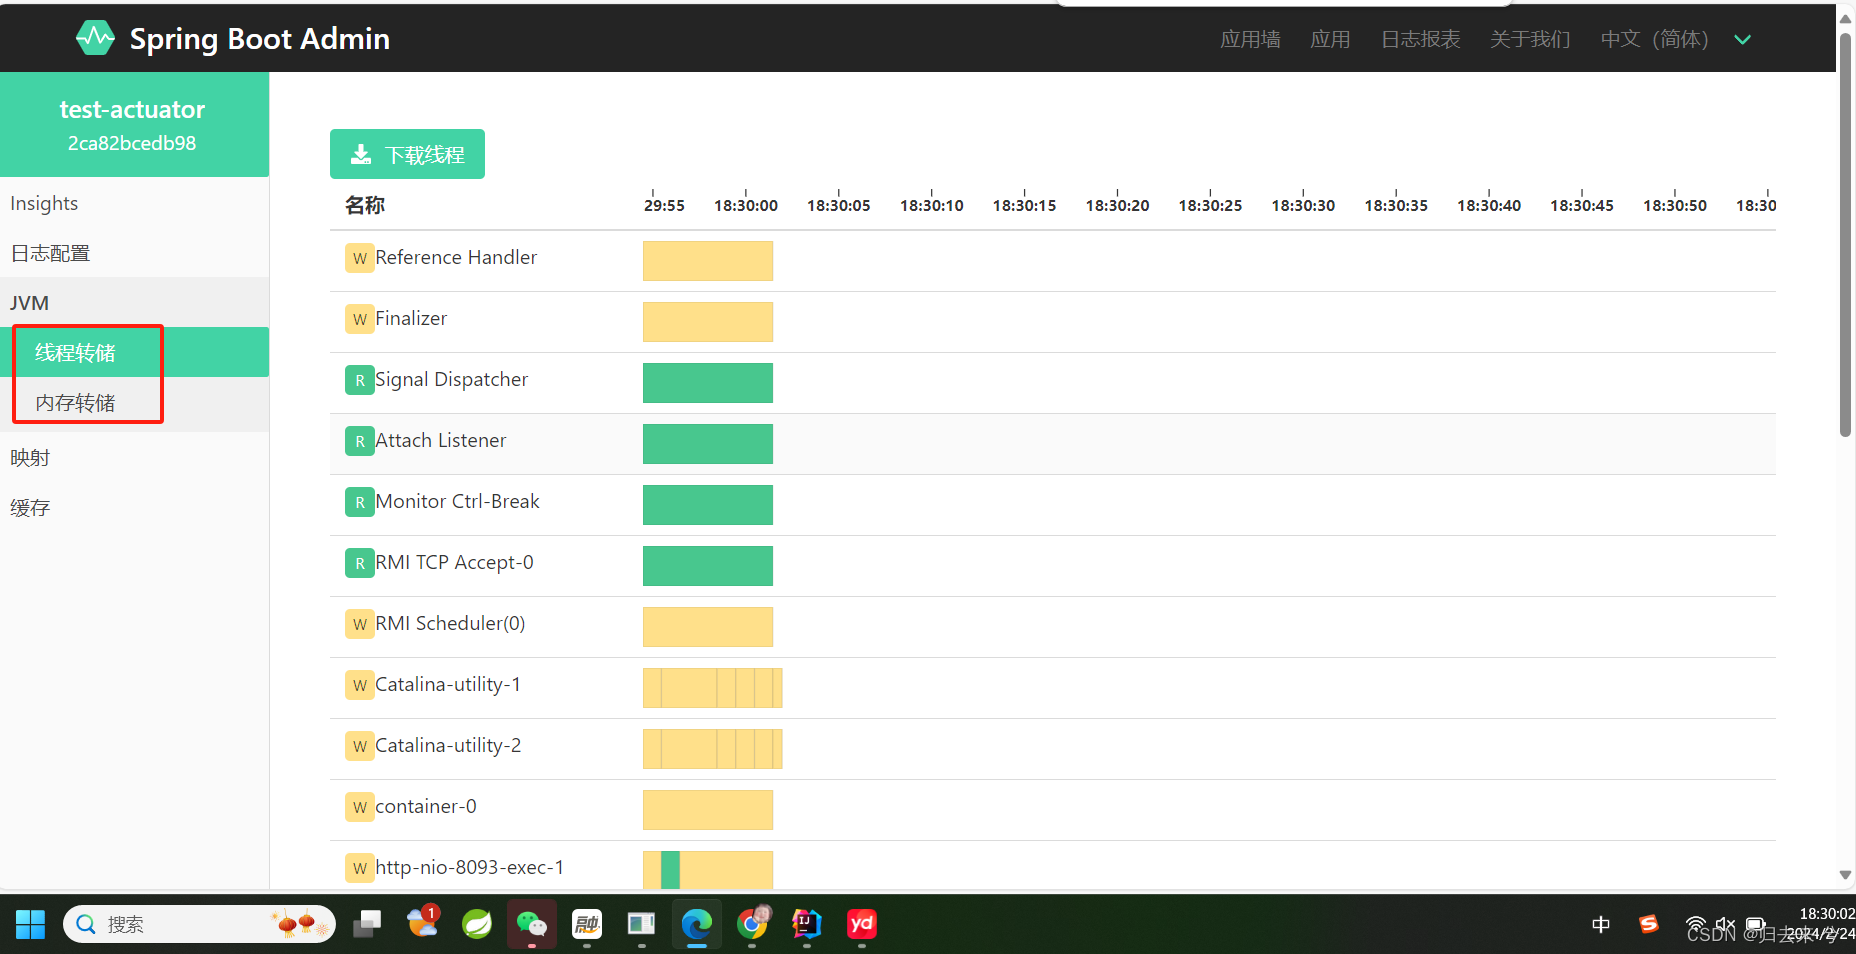1856x954 pixels.
Task: Click the W state badge for Reference Handler
Action: coord(359,258)
